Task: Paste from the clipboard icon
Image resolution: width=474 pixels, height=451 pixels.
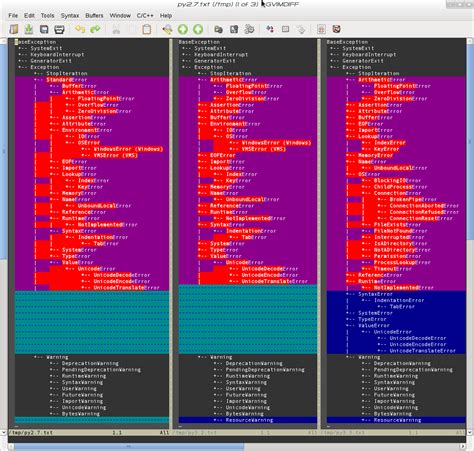Action: coord(147,29)
